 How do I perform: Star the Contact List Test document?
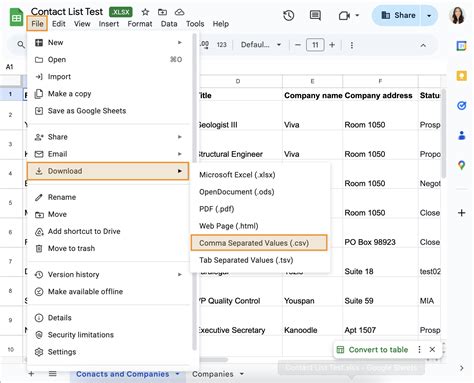145,12
